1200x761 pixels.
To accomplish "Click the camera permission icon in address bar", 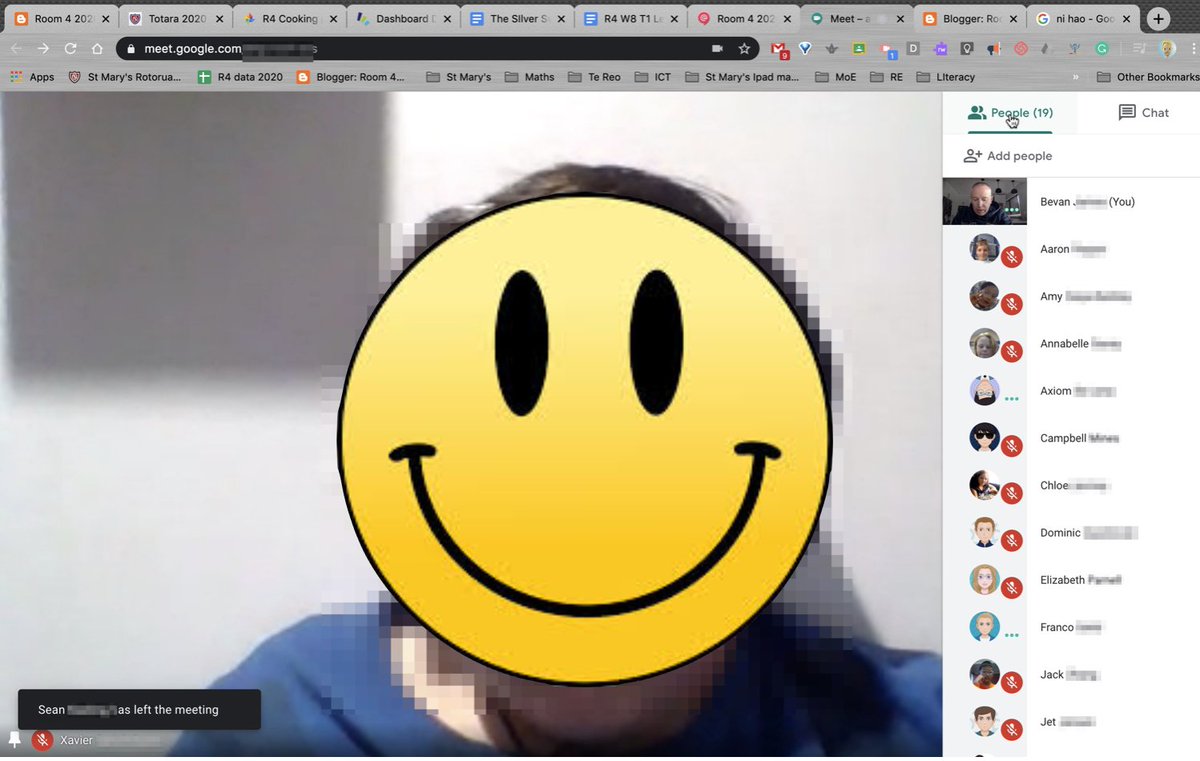I will click(717, 48).
